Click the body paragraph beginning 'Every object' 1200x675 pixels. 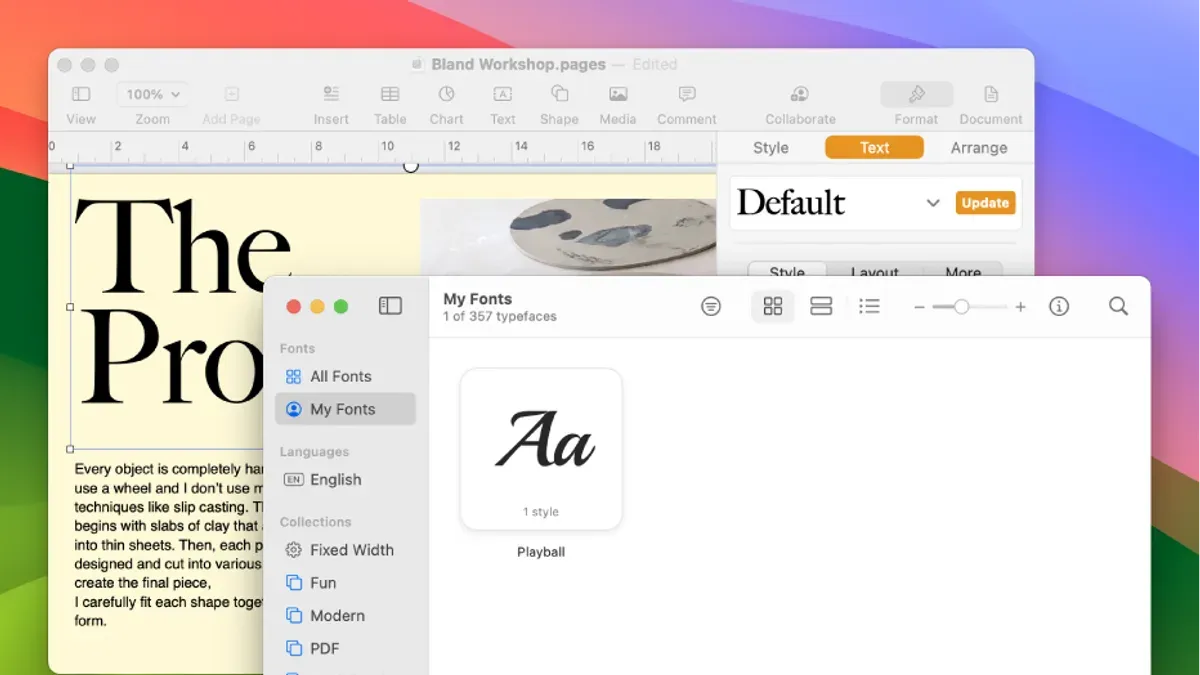pyautogui.click(x=168, y=544)
